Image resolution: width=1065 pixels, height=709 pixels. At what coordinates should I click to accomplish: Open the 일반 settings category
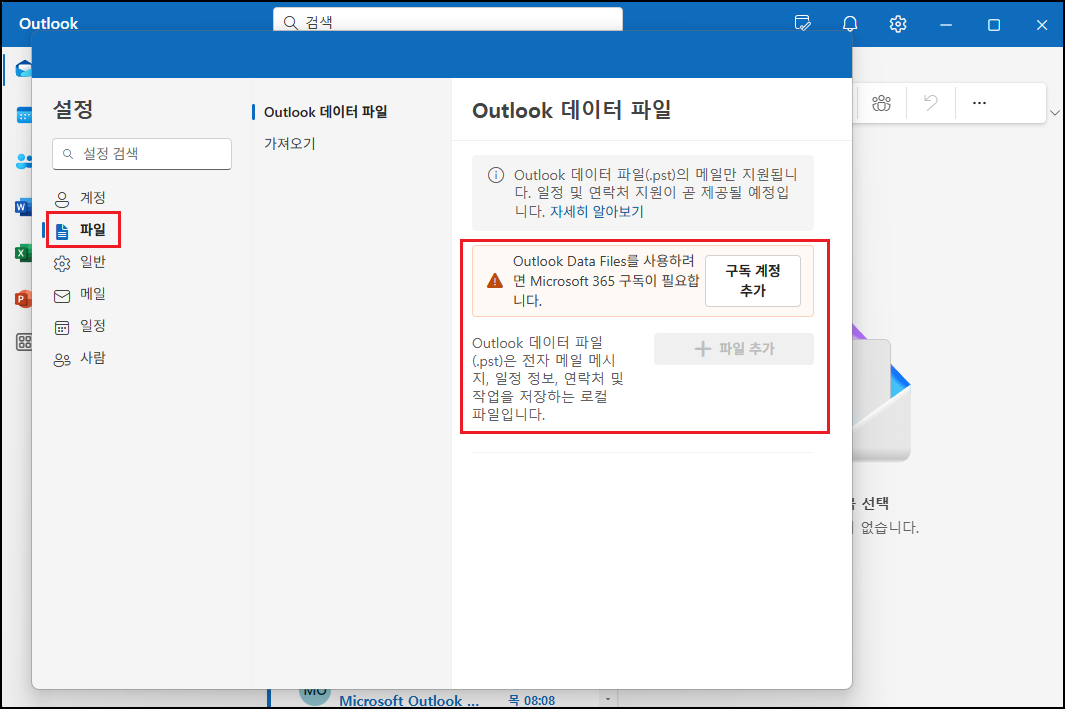[x=80, y=262]
